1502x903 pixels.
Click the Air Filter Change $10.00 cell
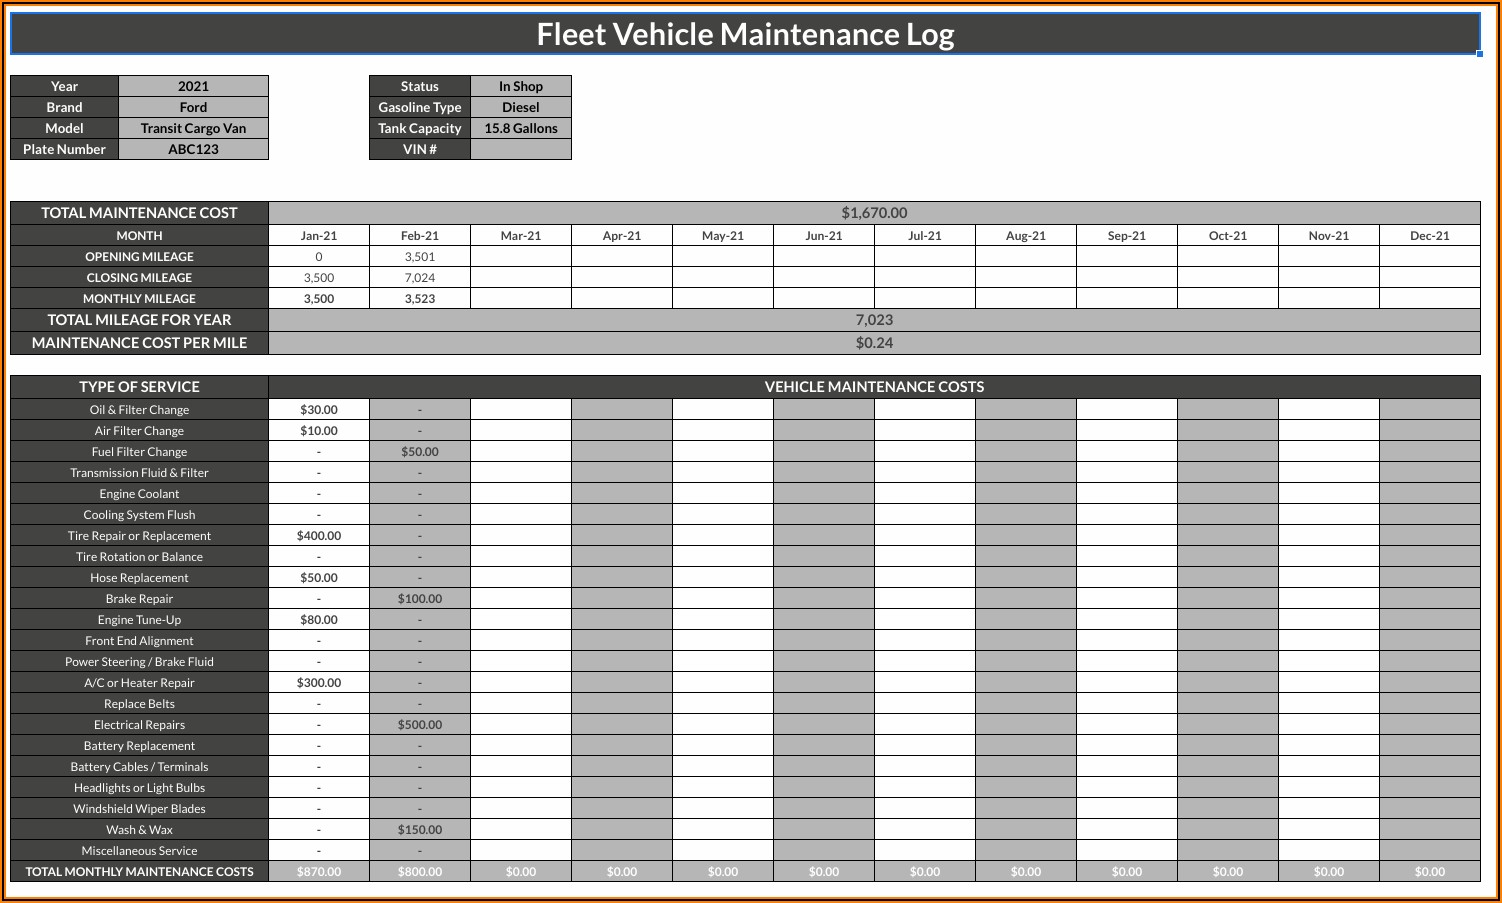pos(319,431)
